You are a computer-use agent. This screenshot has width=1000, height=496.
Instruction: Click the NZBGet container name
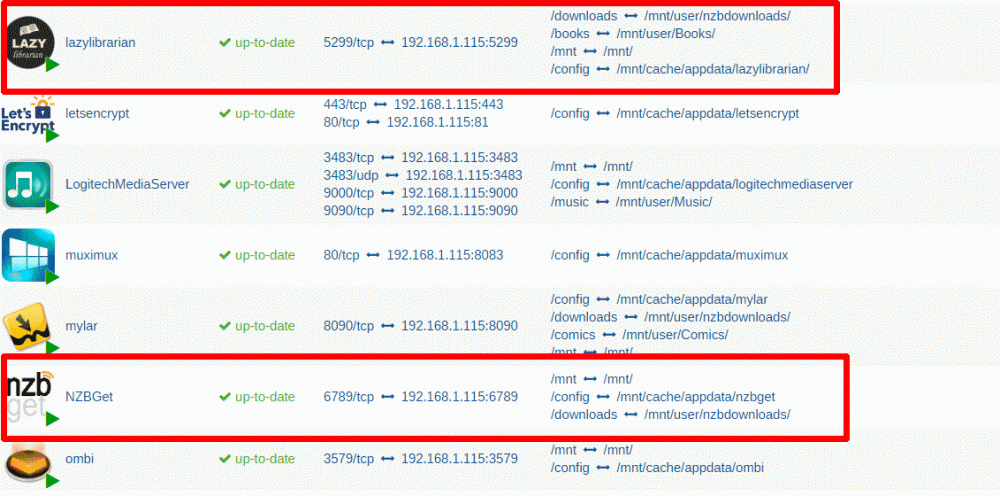(89, 397)
